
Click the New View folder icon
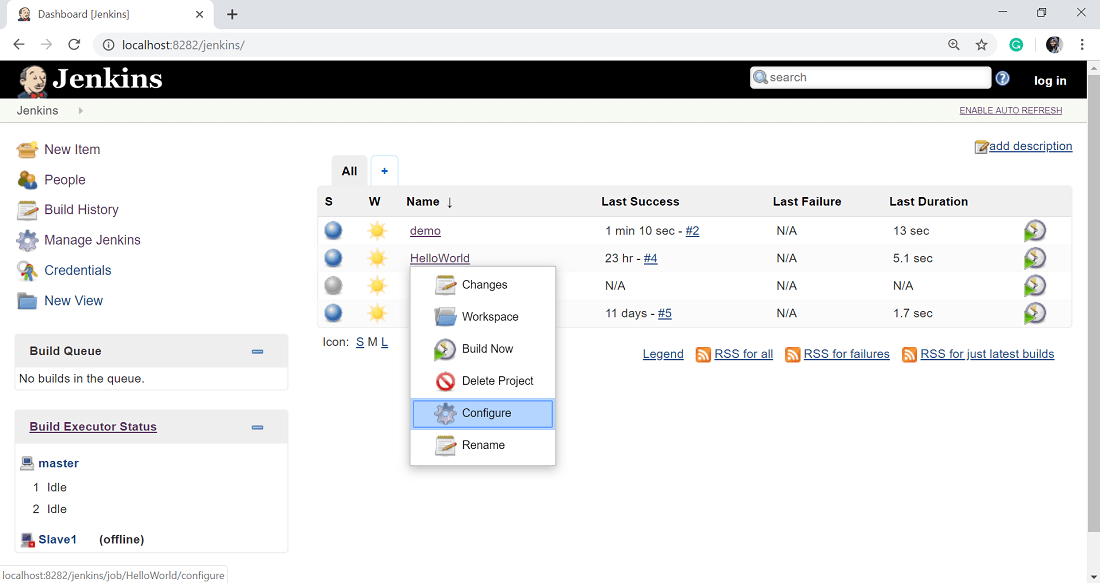(x=27, y=300)
